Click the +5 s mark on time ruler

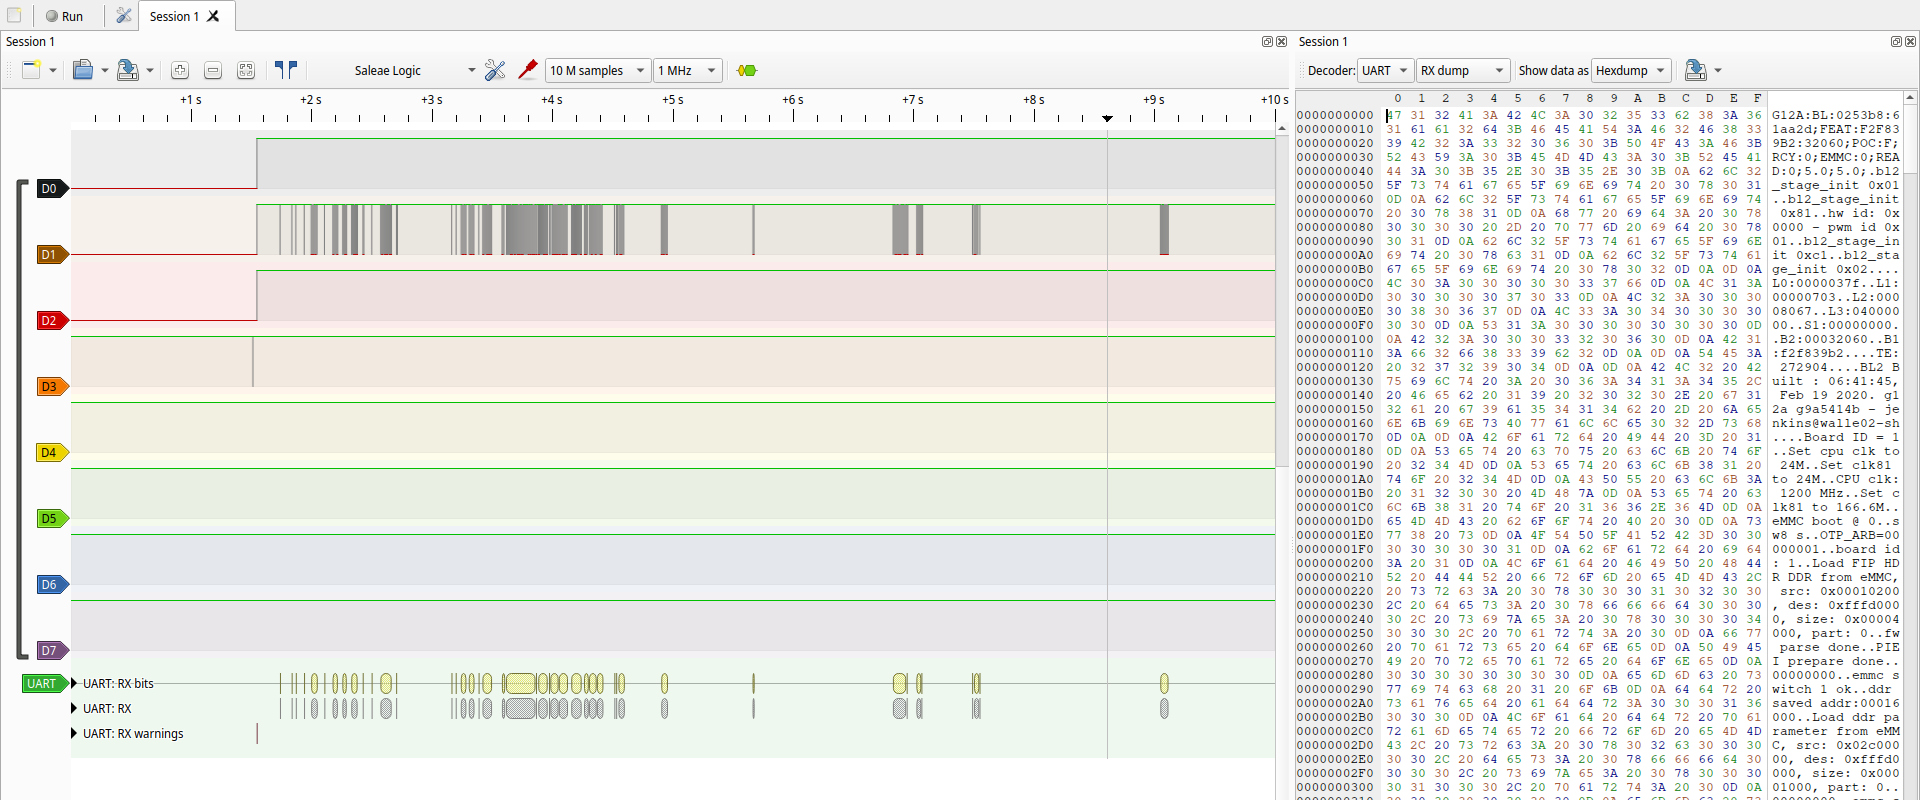[673, 100]
